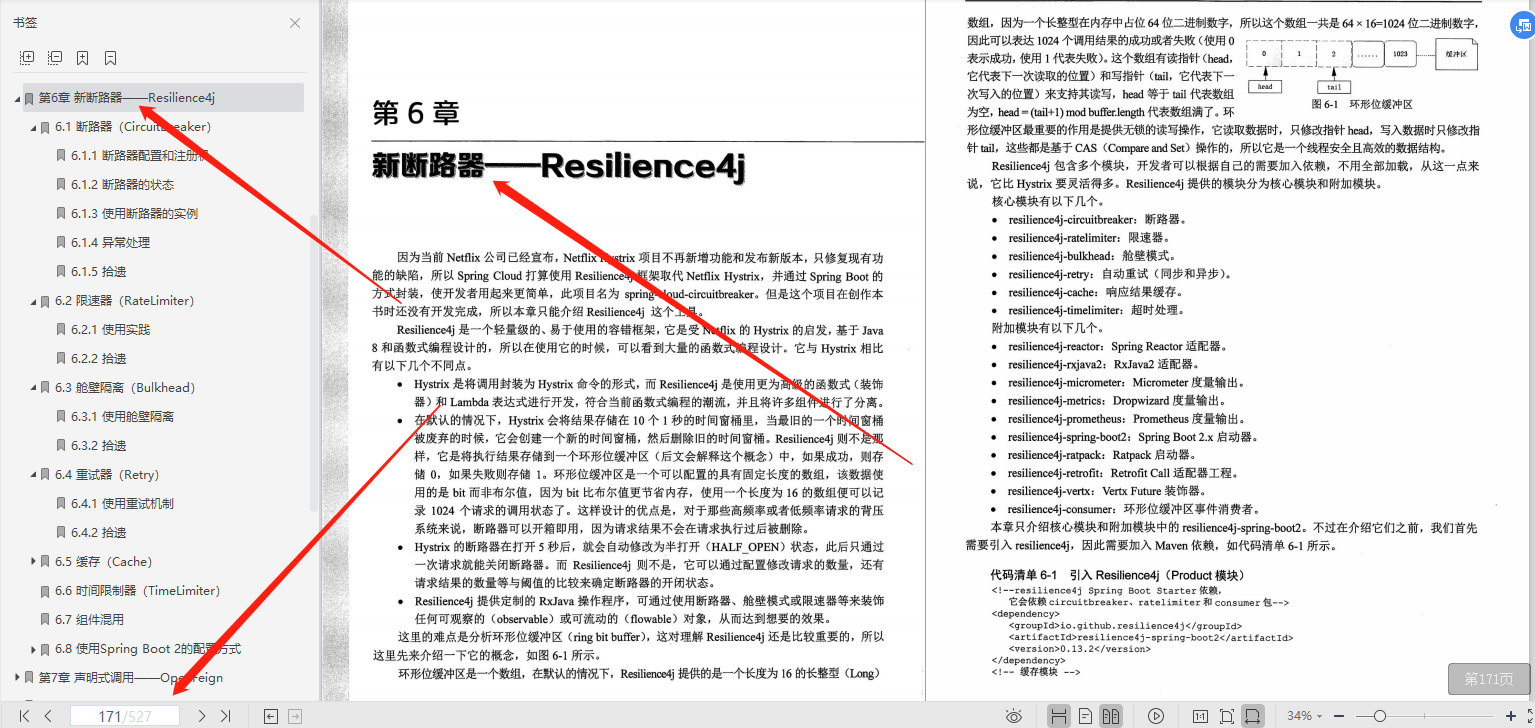Screen dimensions: 1535x728
Task: Expand the 第7章 声明式调用 bookmark node
Action: pos(17,678)
